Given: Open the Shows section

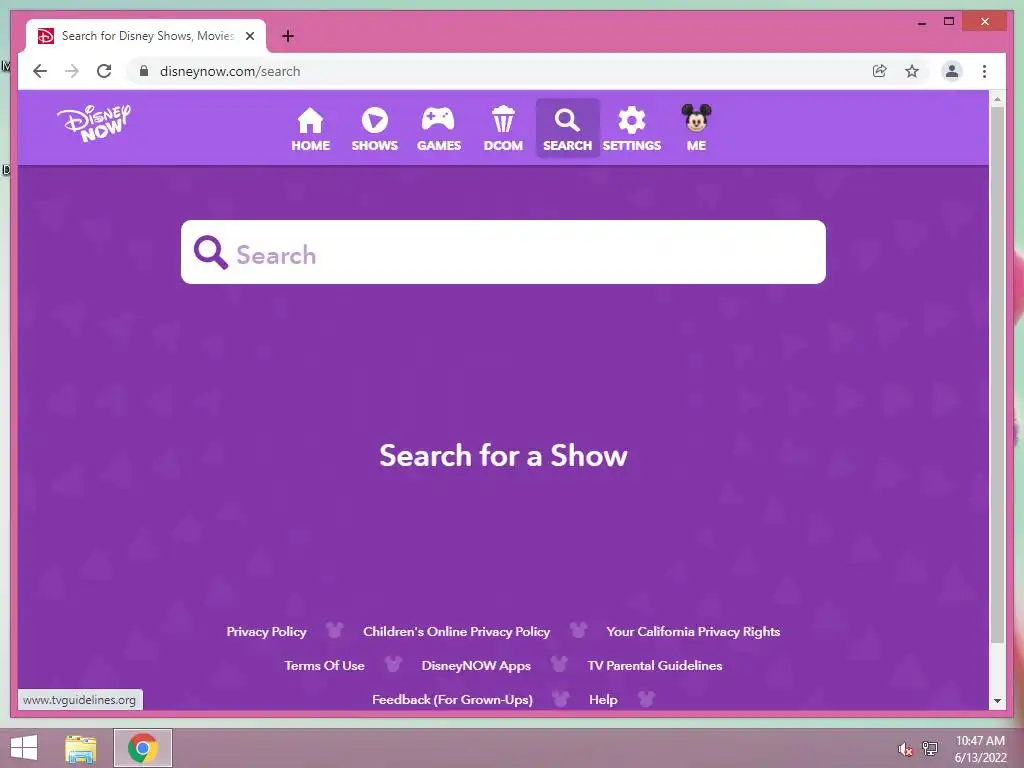Looking at the screenshot, I should [x=374, y=129].
